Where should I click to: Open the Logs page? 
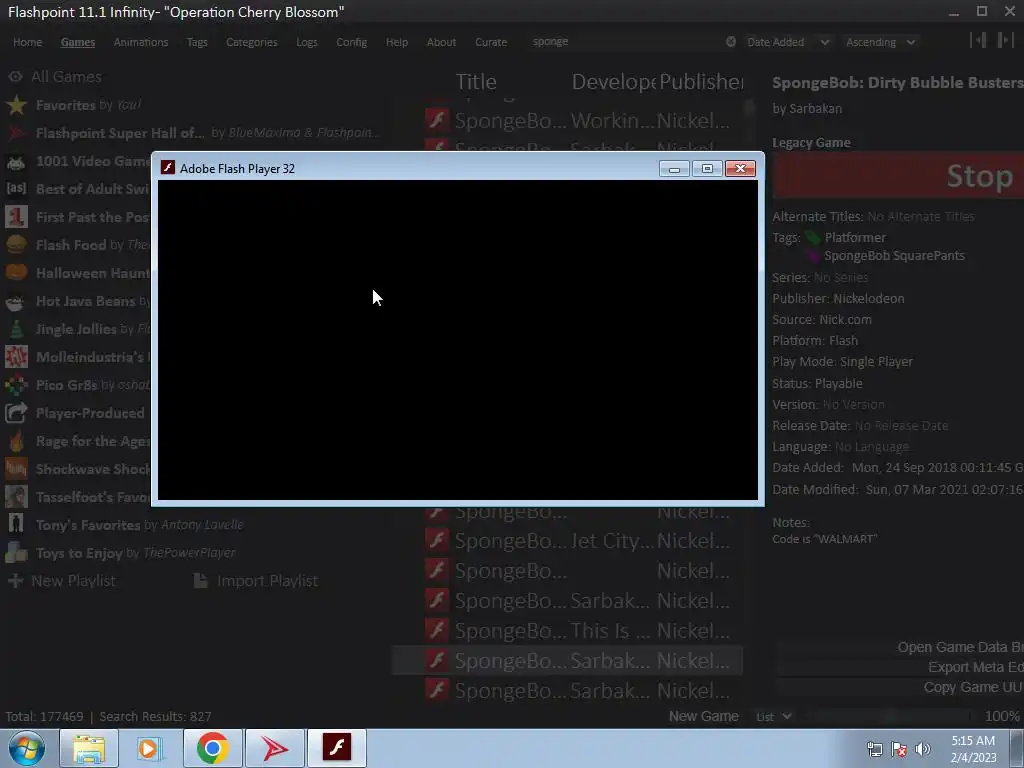tap(306, 42)
